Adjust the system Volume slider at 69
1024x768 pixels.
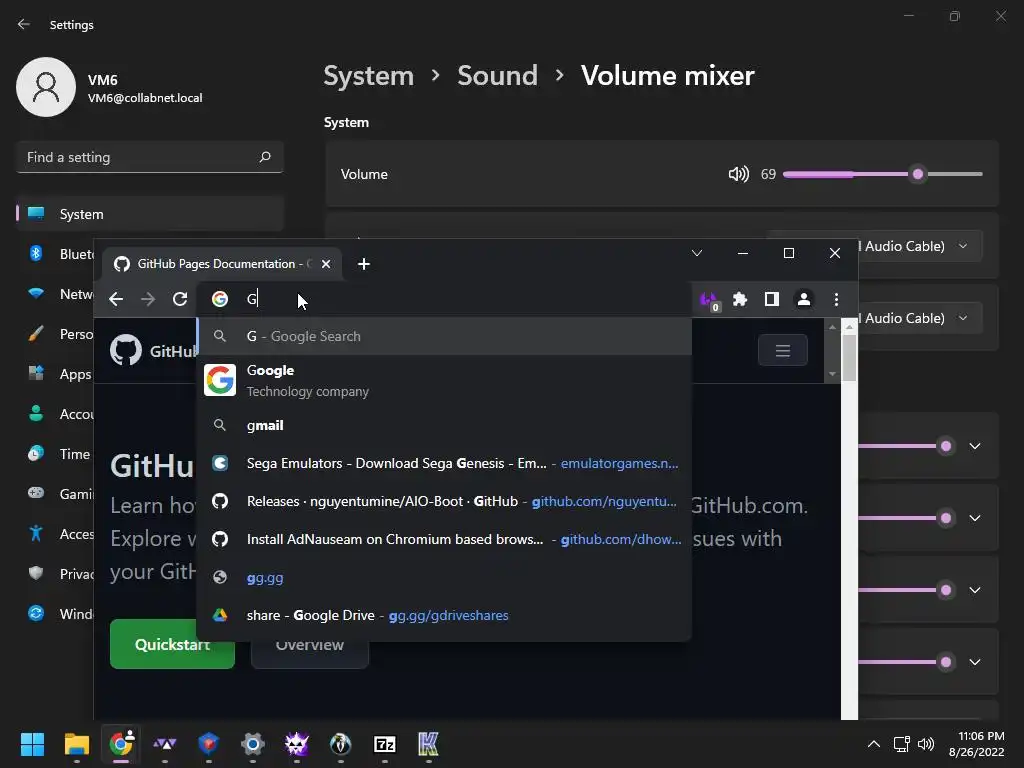click(883, 174)
